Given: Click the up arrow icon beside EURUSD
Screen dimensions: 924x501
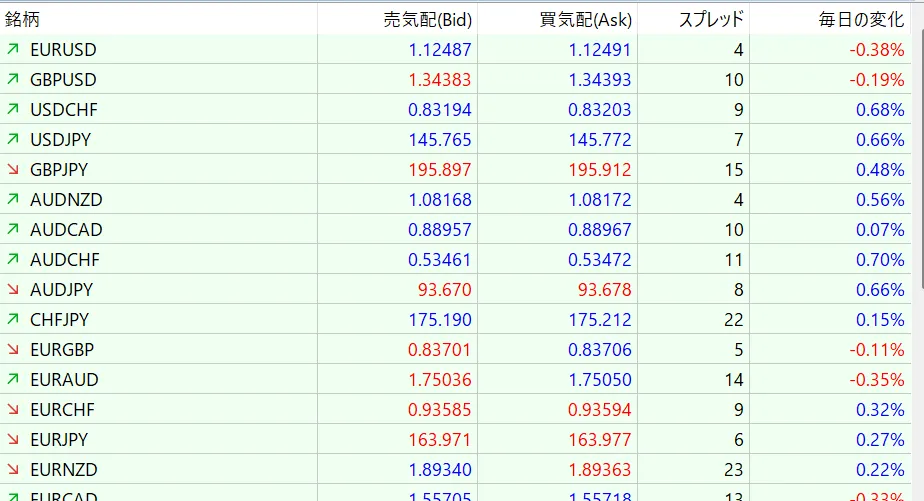Looking at the screenshot, I should 13,50.
